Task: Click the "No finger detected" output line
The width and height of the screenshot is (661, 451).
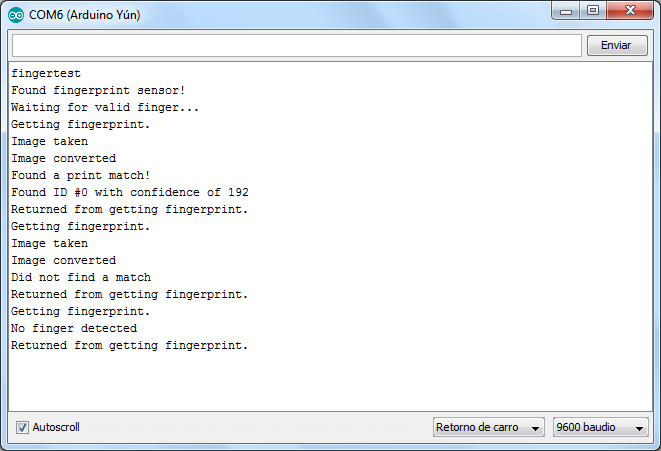Action: (74, 328)
